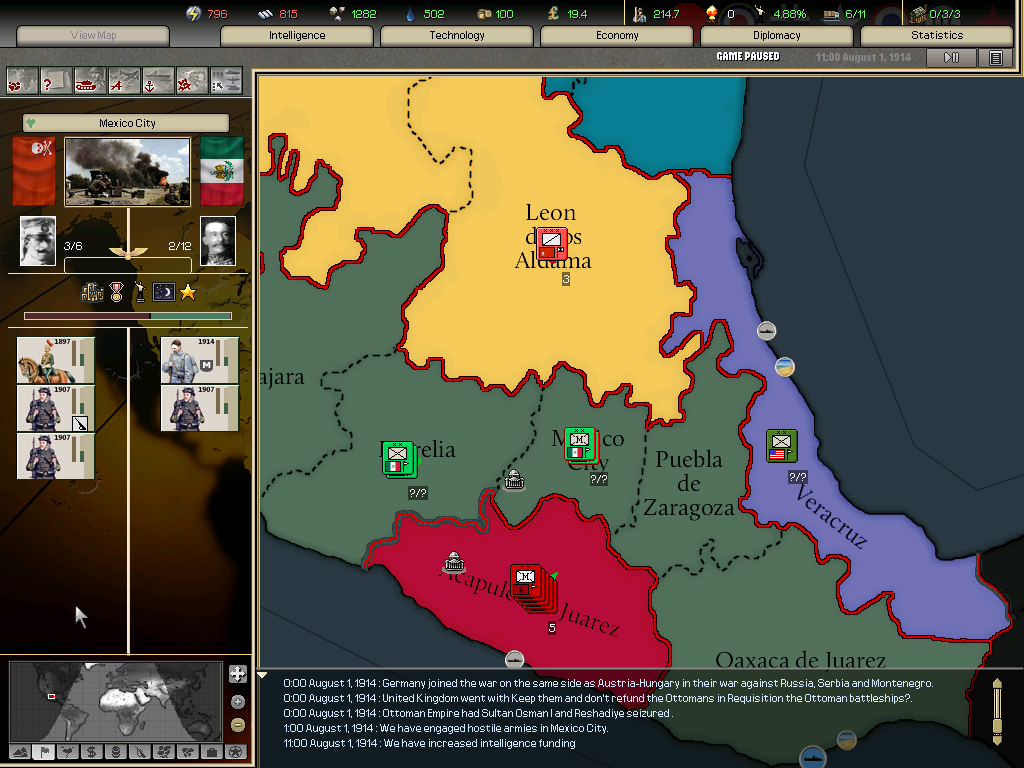This screenshot has height=768, width=1024.
Task: Toggle game pause with play/pause button
Action: [x=951, y=58]
